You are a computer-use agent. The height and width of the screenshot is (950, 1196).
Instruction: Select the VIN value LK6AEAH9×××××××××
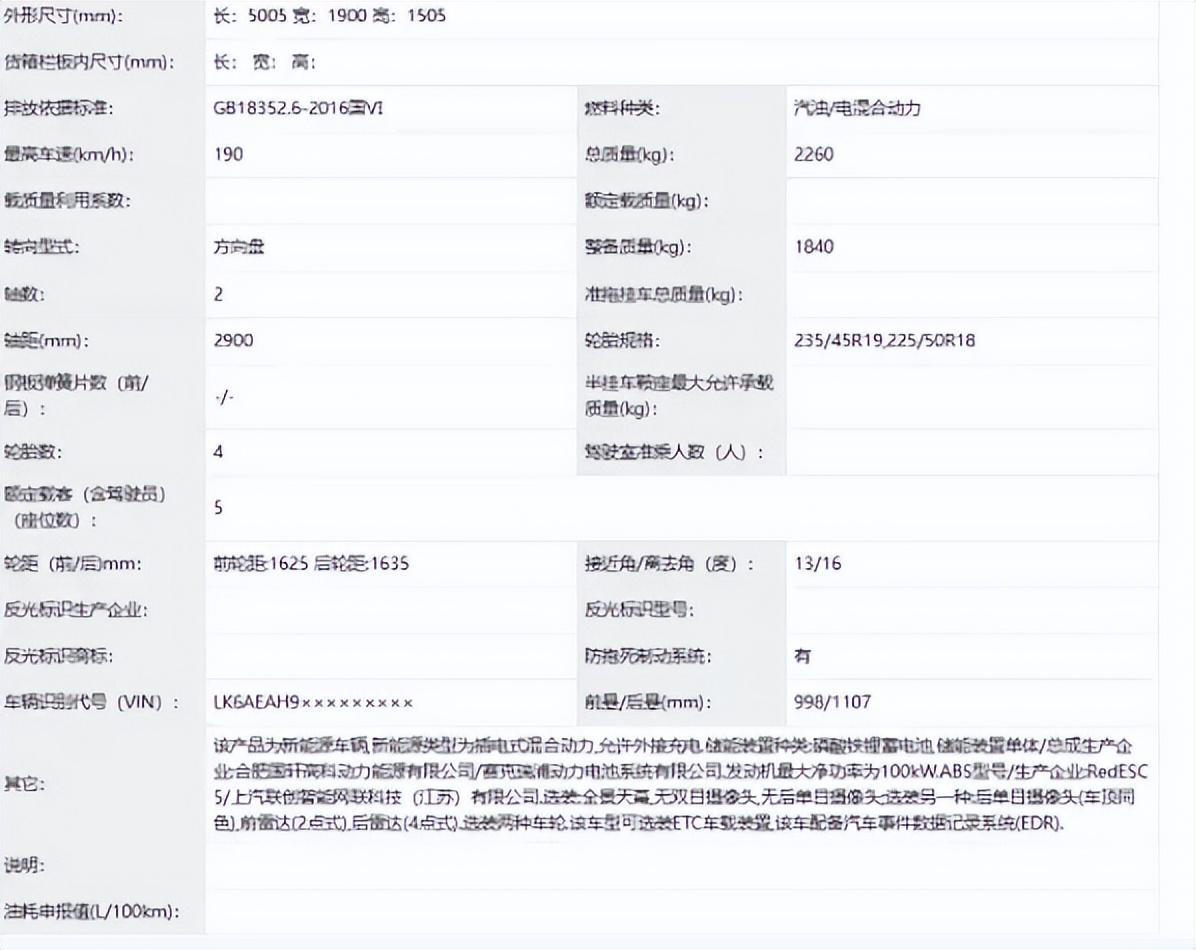coord(313,703)
